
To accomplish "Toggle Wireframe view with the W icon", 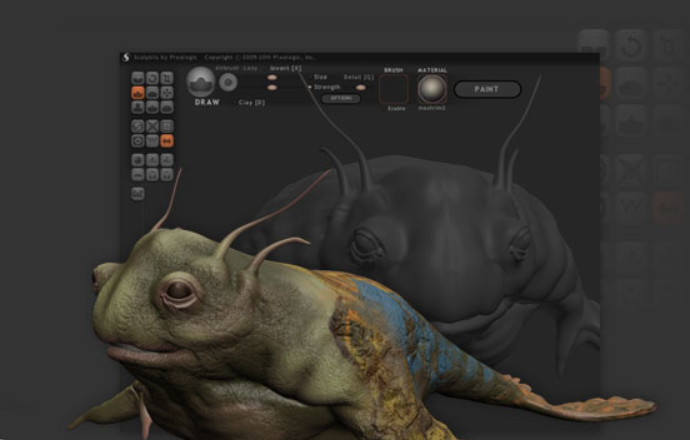I will click(152, 141).
